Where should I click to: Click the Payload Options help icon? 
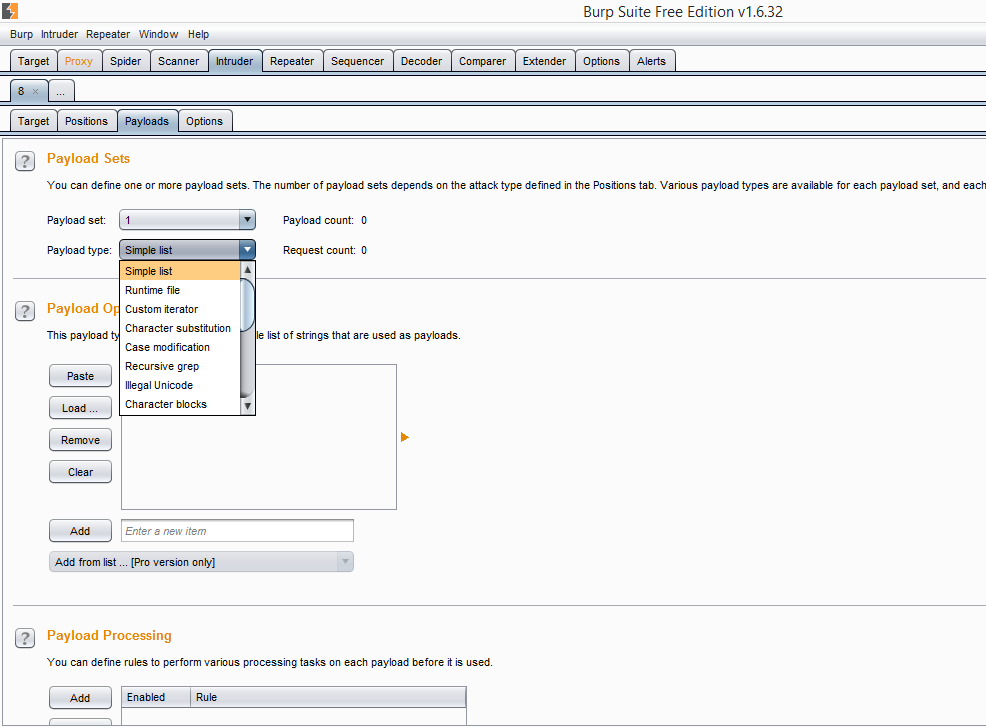tap(25, 311)
